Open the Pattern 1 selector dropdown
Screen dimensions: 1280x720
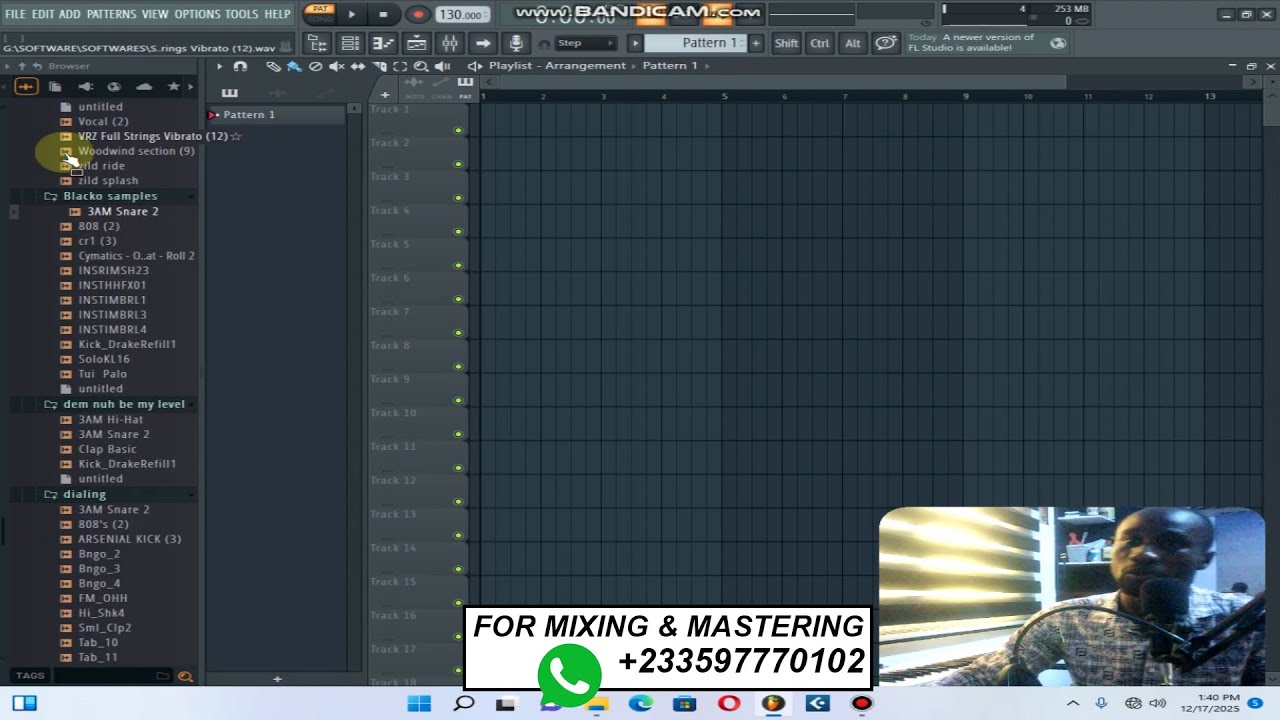coord(696,43)
